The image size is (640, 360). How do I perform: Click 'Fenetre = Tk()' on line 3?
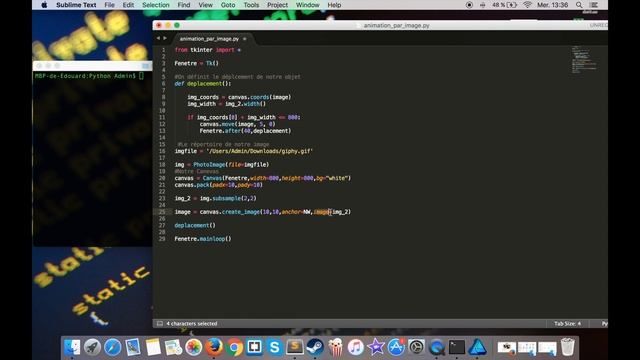[x=196, y=63]
